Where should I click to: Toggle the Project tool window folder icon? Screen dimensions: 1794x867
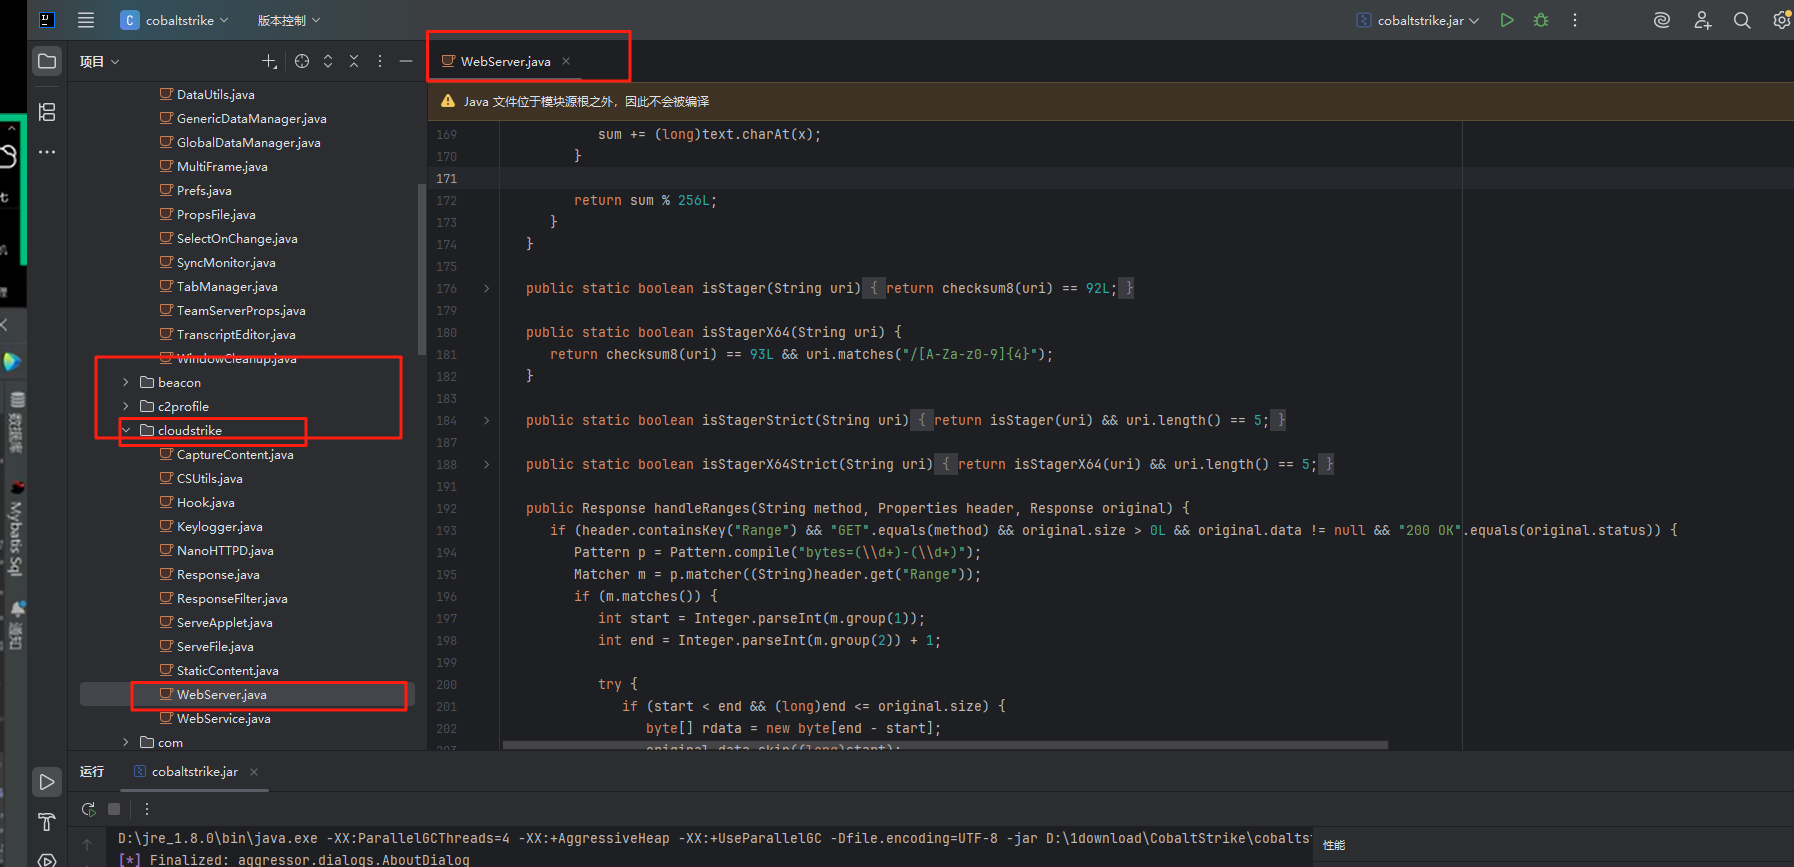[47, 61]
